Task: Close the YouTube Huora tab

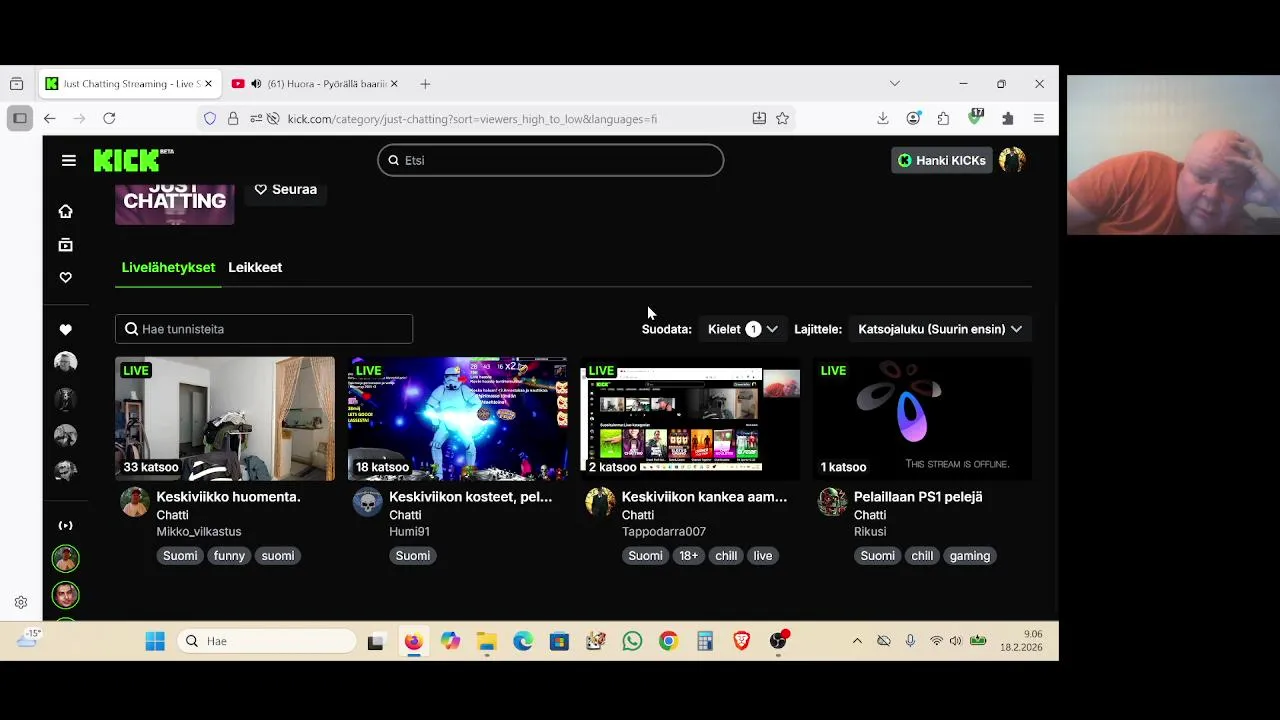Action: (394, 84)
